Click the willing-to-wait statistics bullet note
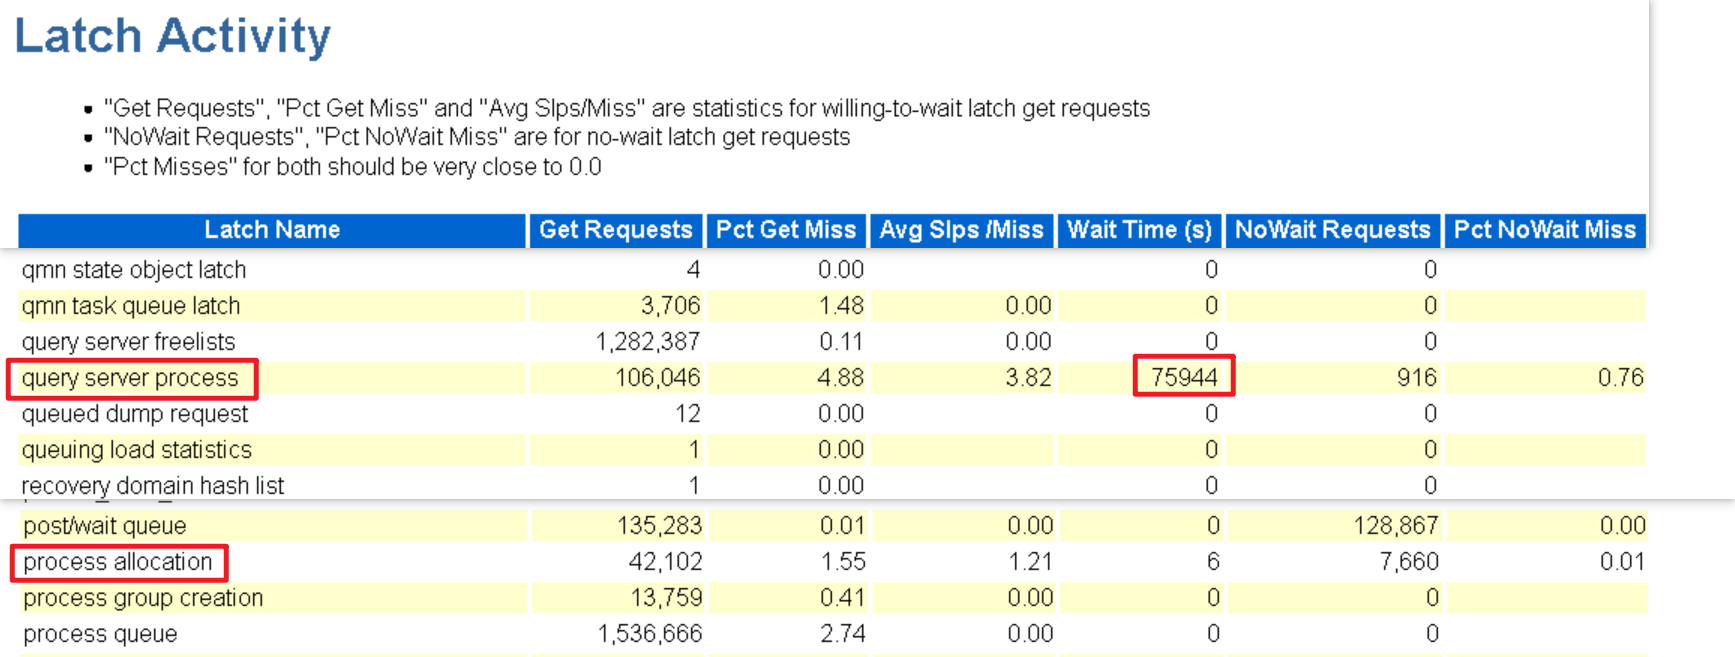Viewport: 1735px width, 657px height. point(627,108)
